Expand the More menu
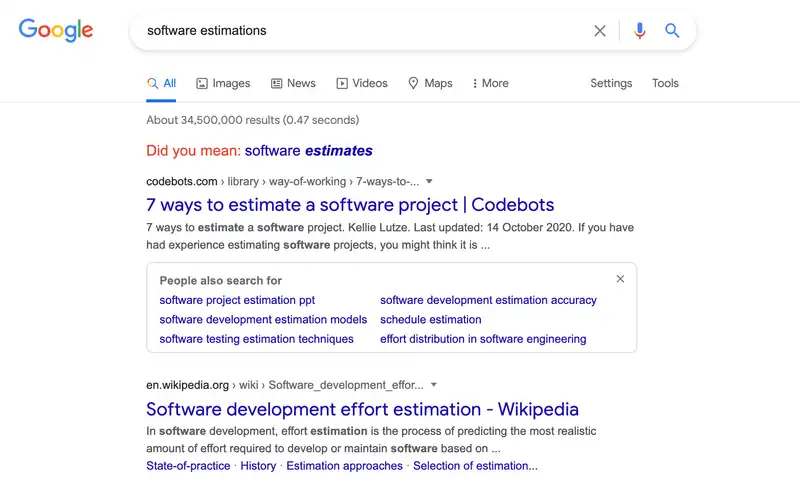The width and height of the screenshot is (800, 481). pyautogui.click(x=490, y=83)
